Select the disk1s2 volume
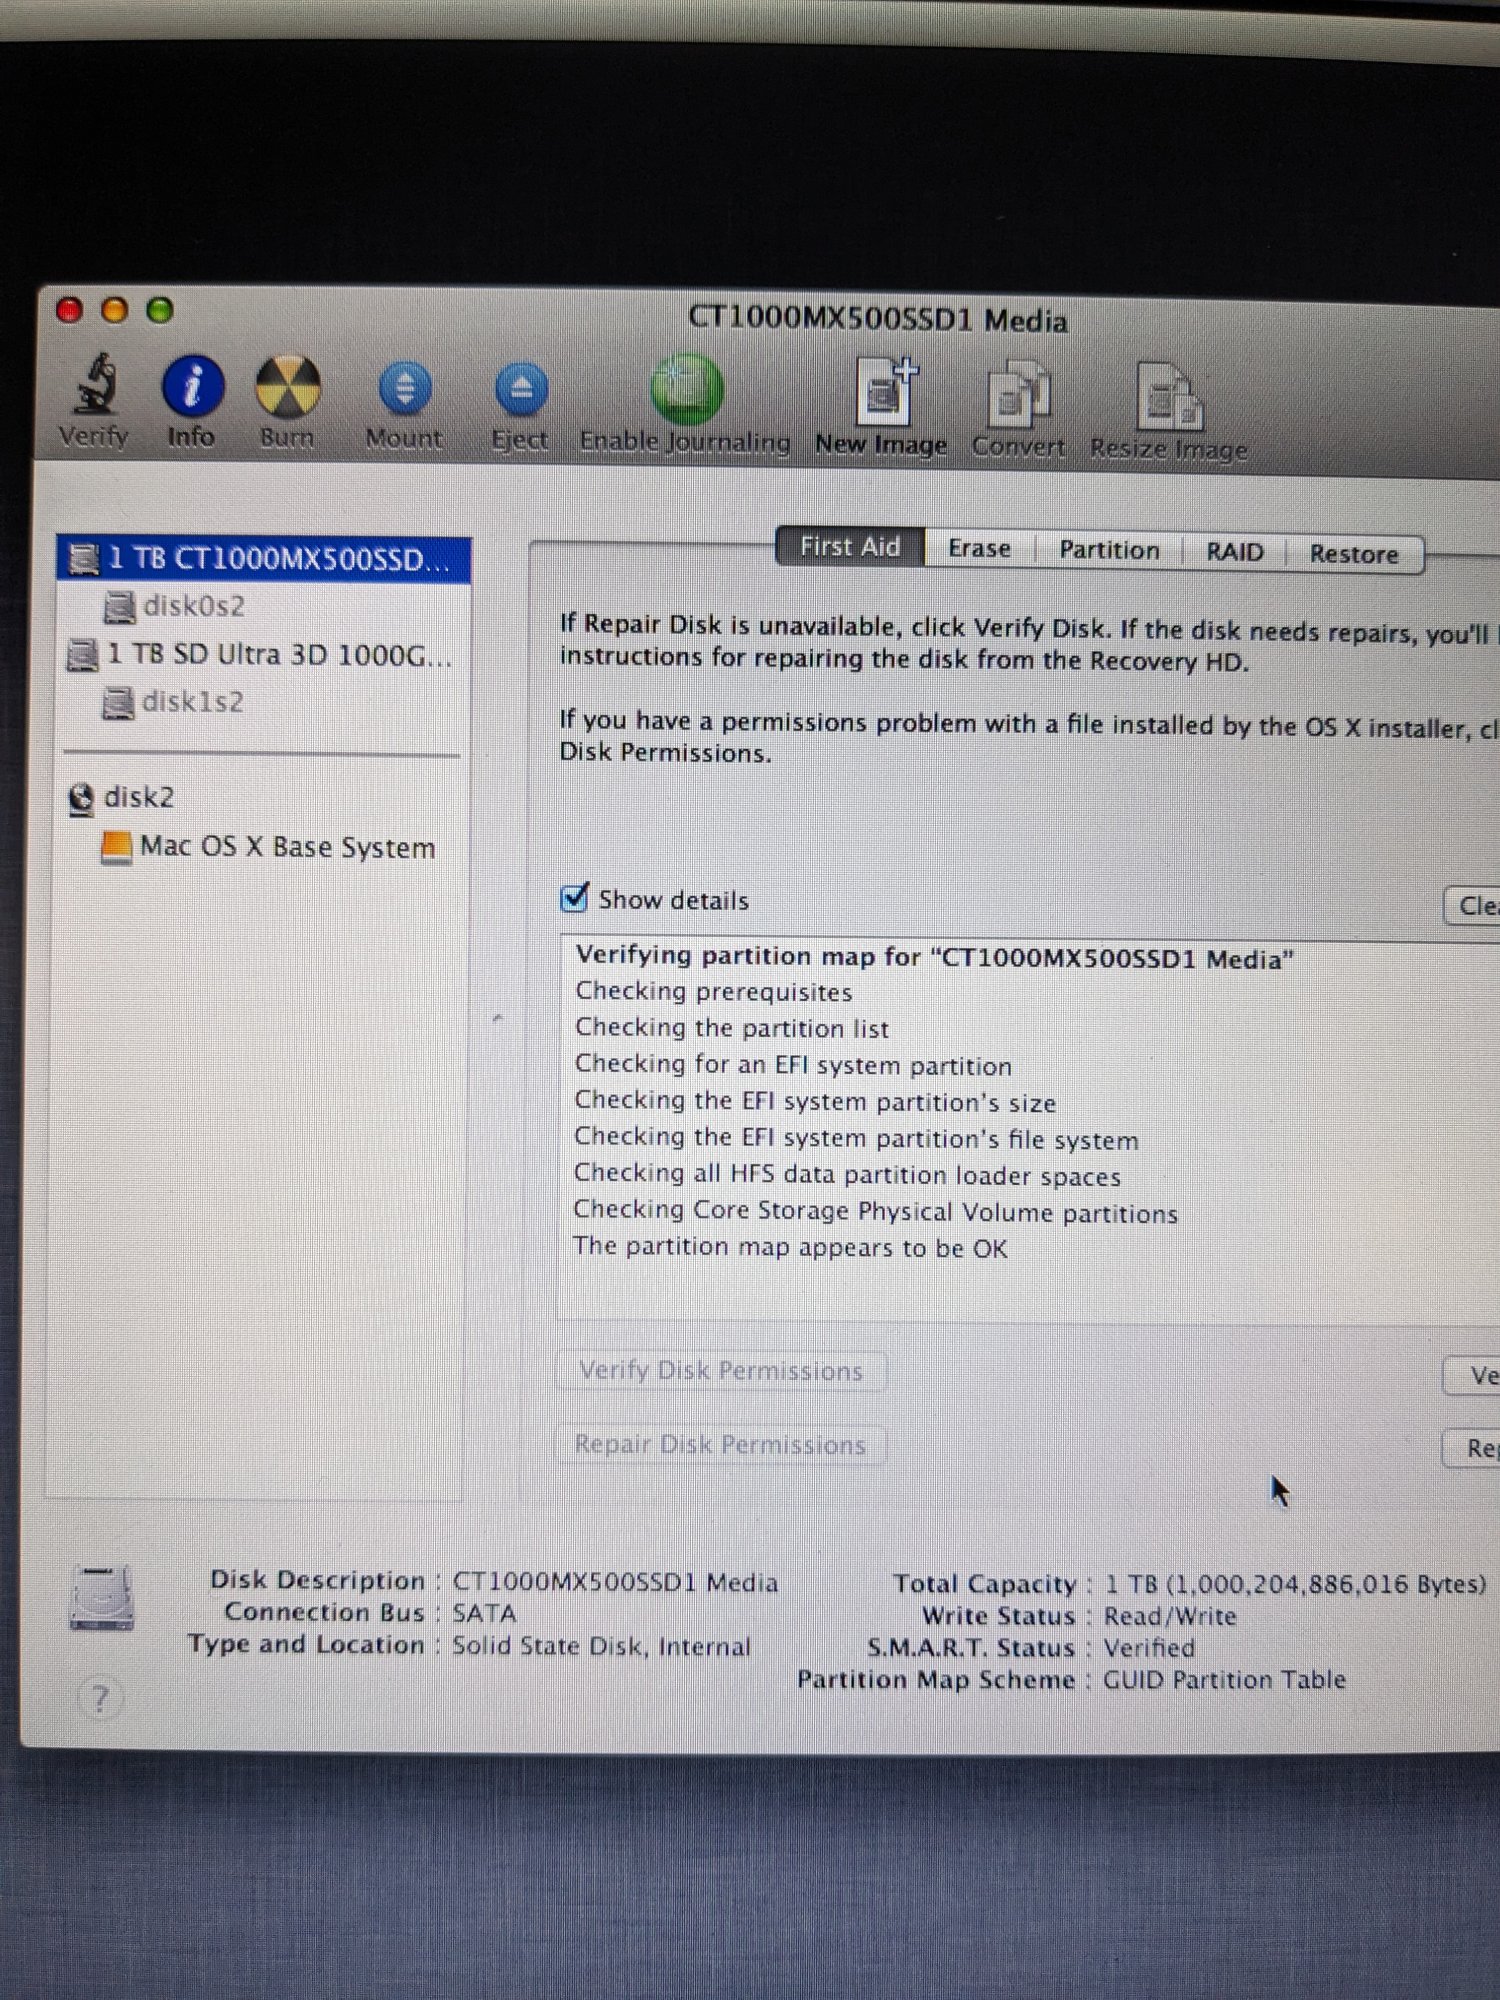 tap(193, 702)
